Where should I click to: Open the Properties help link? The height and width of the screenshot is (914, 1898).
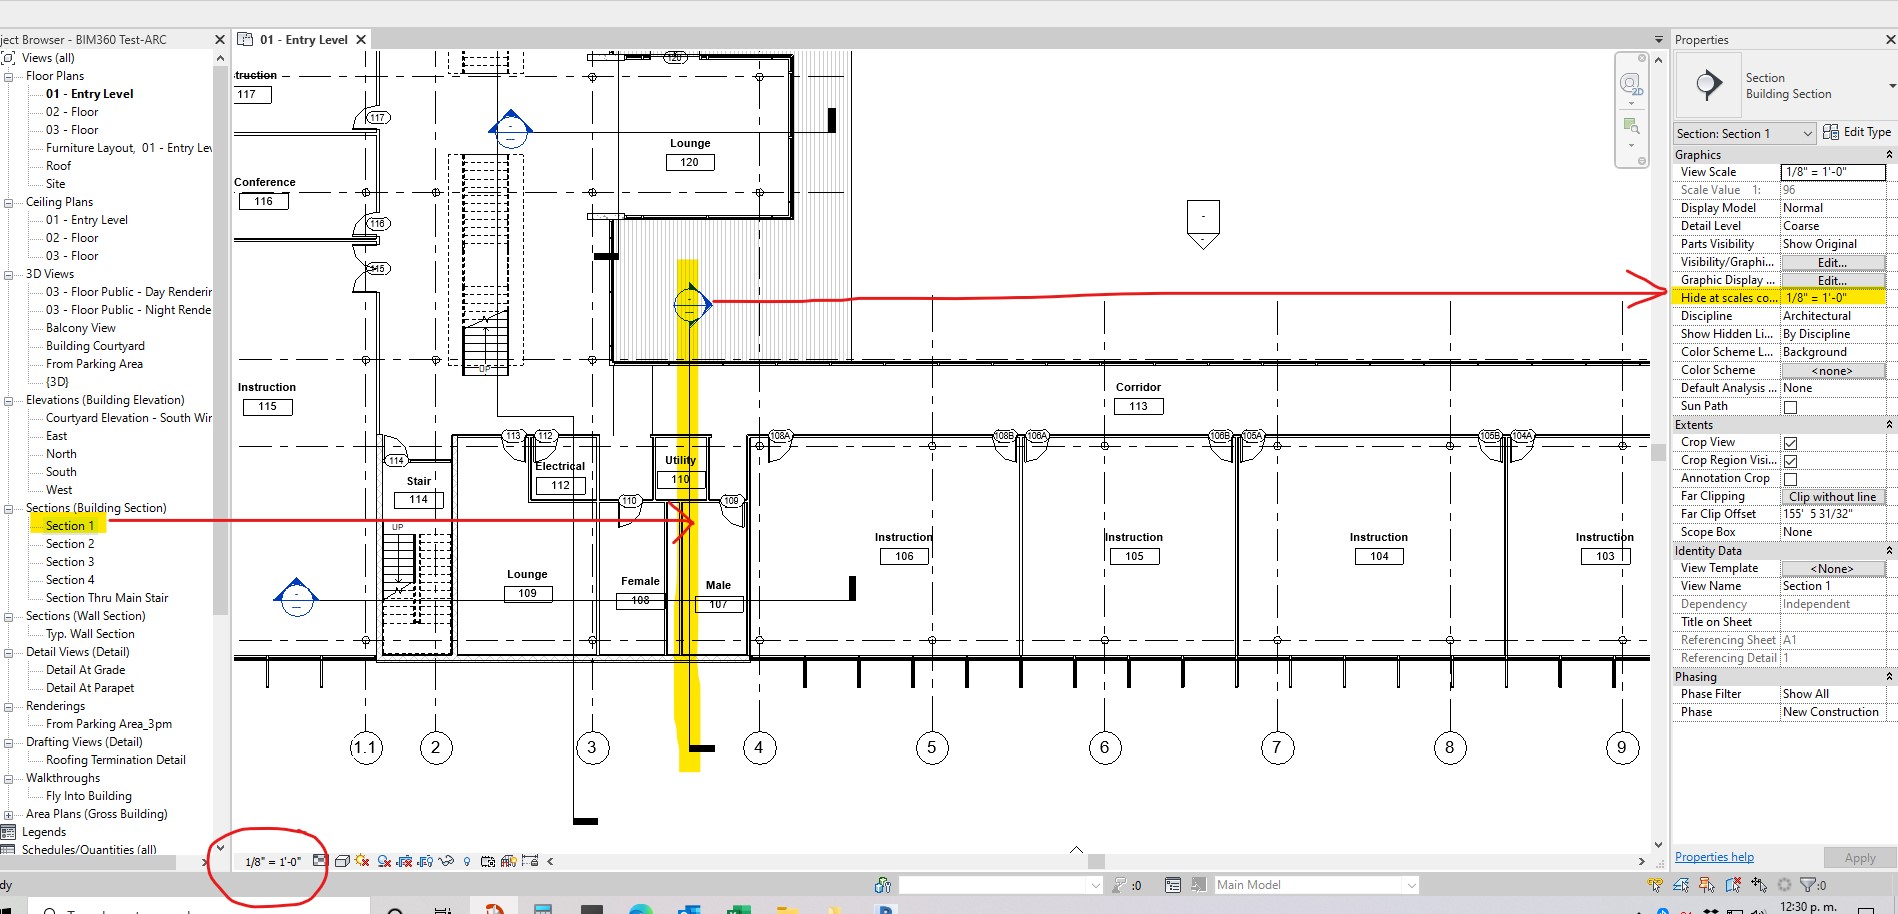pos(1713,856)
